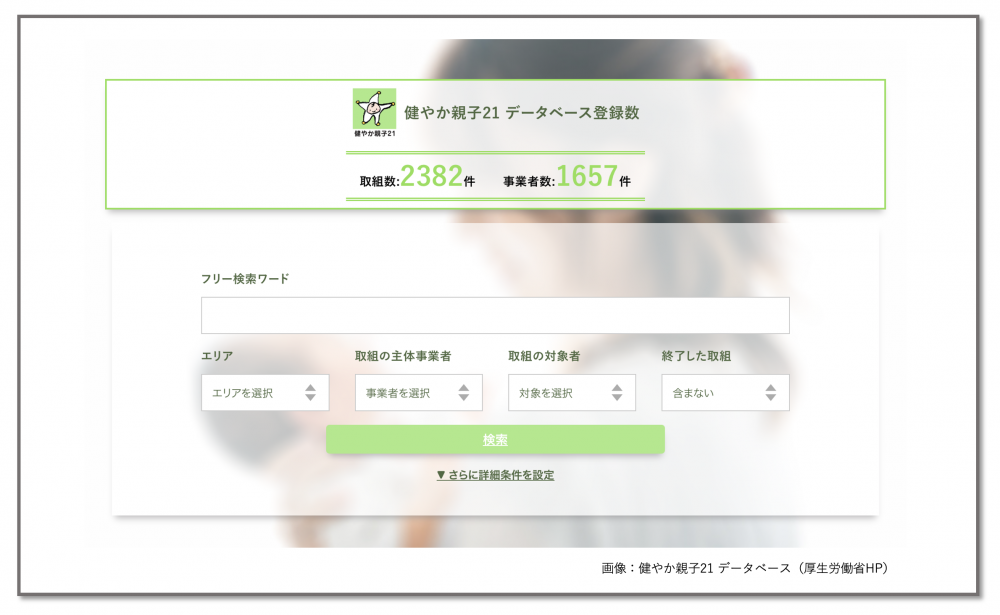The width and height of the screenshot is (1000, 615).
Task: Click the 取組の主体事業者 label
Action: pyautogui.click(x=403, y=356)
